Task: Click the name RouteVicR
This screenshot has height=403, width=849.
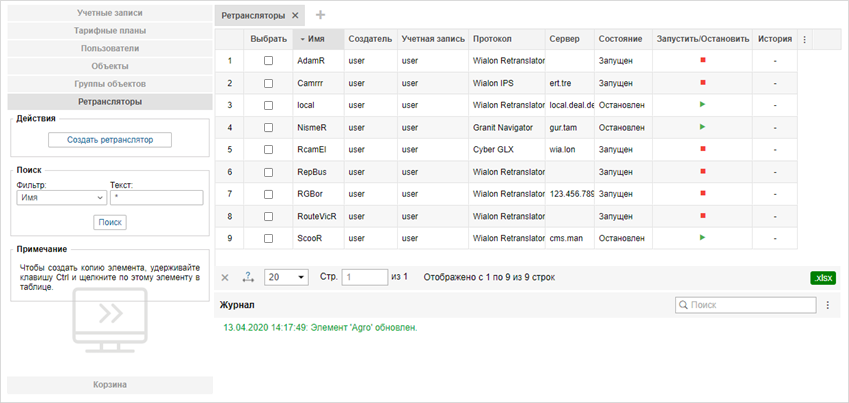Action: coord(317,217)
